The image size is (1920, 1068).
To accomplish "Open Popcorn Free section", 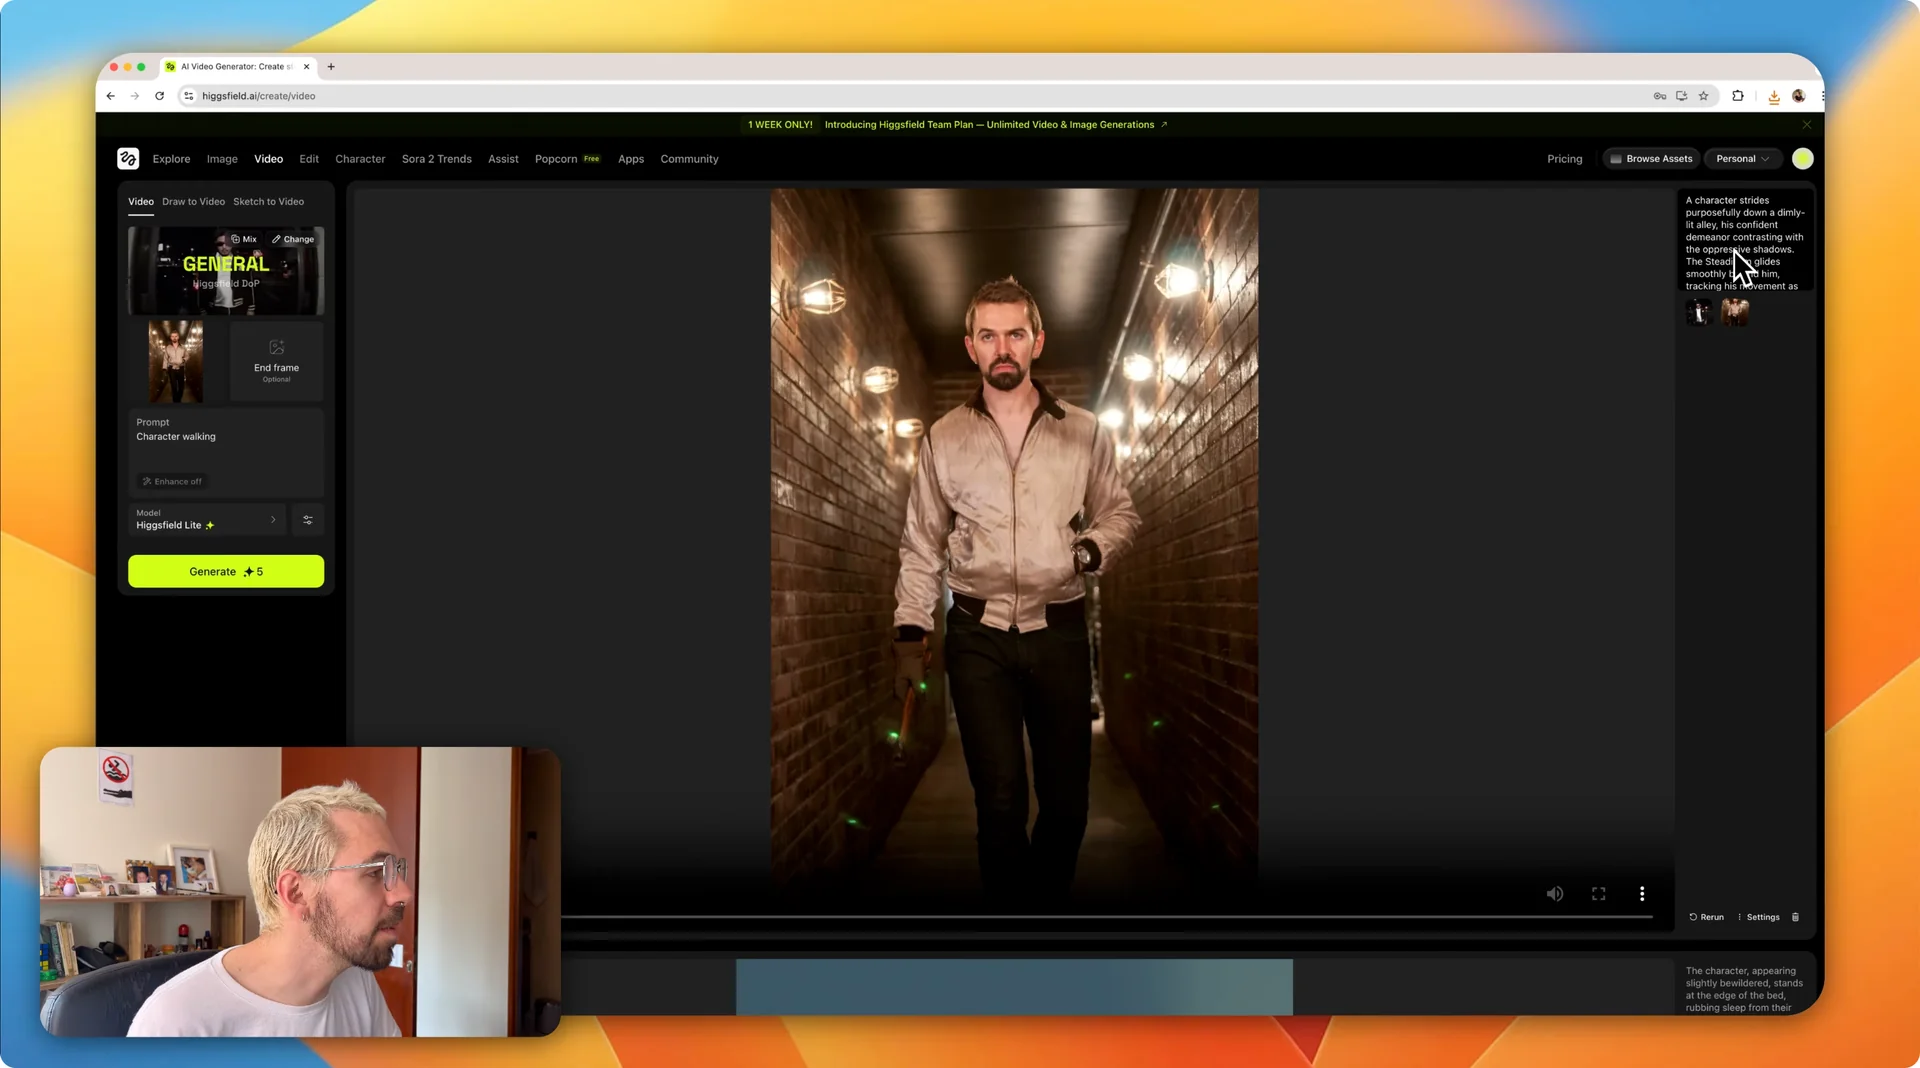I will 567,159.
